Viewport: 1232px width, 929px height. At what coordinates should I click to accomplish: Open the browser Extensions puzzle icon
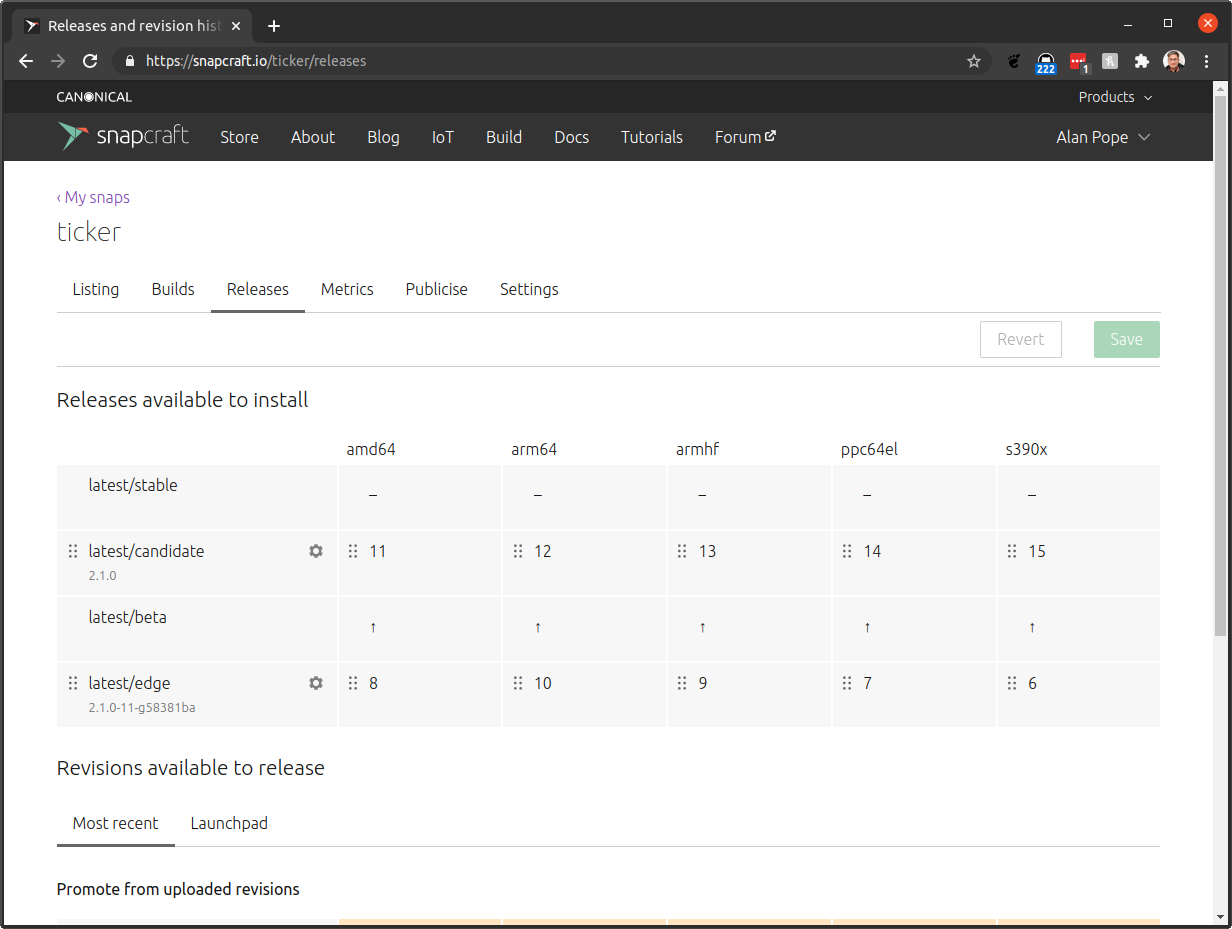tap(1141, 61)
